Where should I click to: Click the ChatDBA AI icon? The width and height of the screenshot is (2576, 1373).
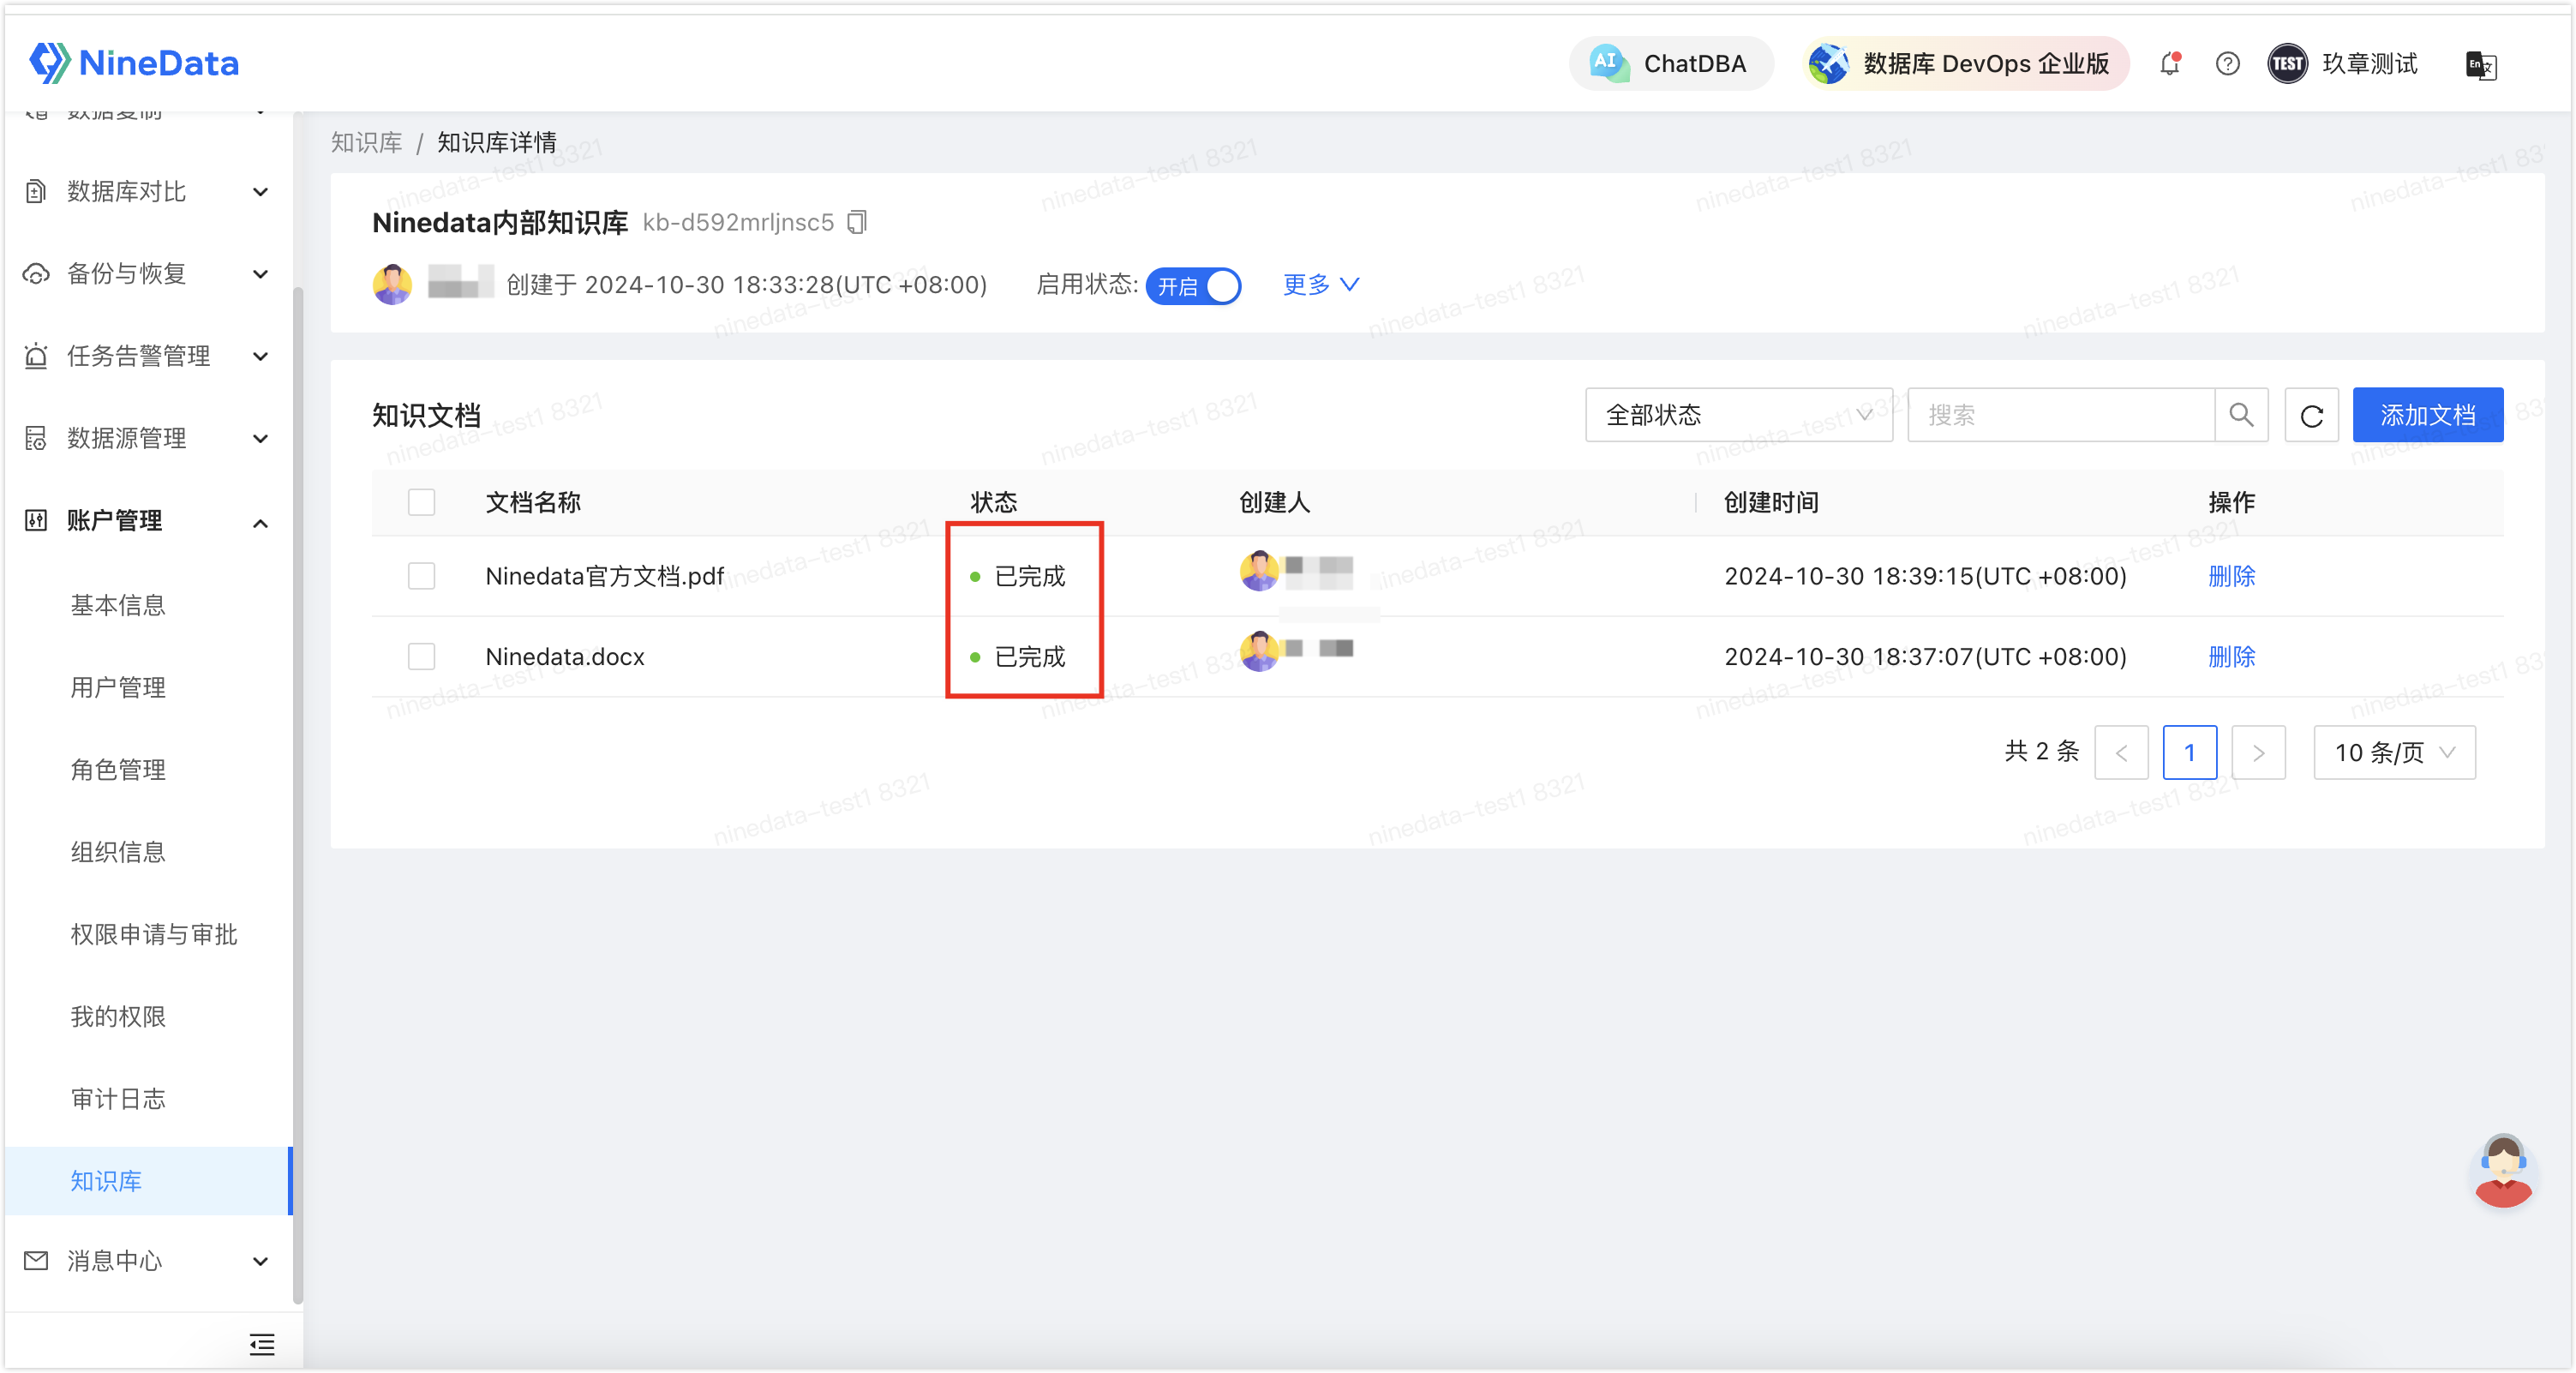click(x=1608, y=63)
